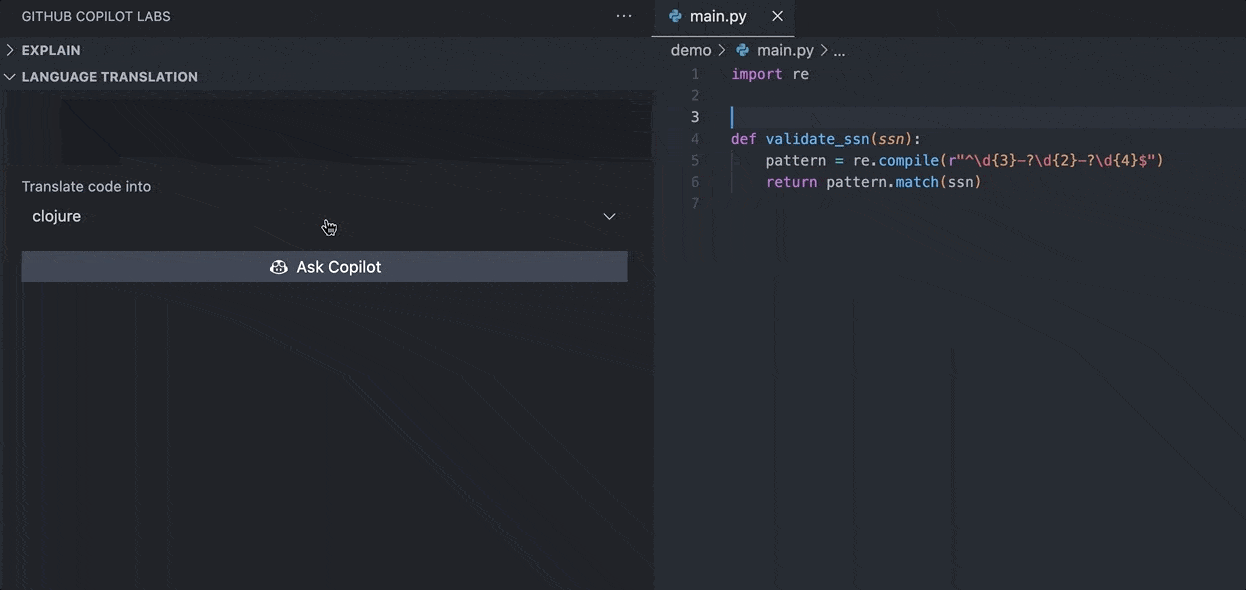This screenshot has width=1246, height=590.
Task: Click the Copilot icon on Ask Copilot
Action: 279,267
